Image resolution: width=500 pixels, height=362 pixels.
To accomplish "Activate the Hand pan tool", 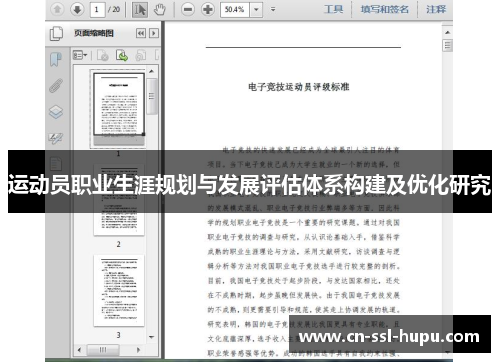I will tap(160, 10).
